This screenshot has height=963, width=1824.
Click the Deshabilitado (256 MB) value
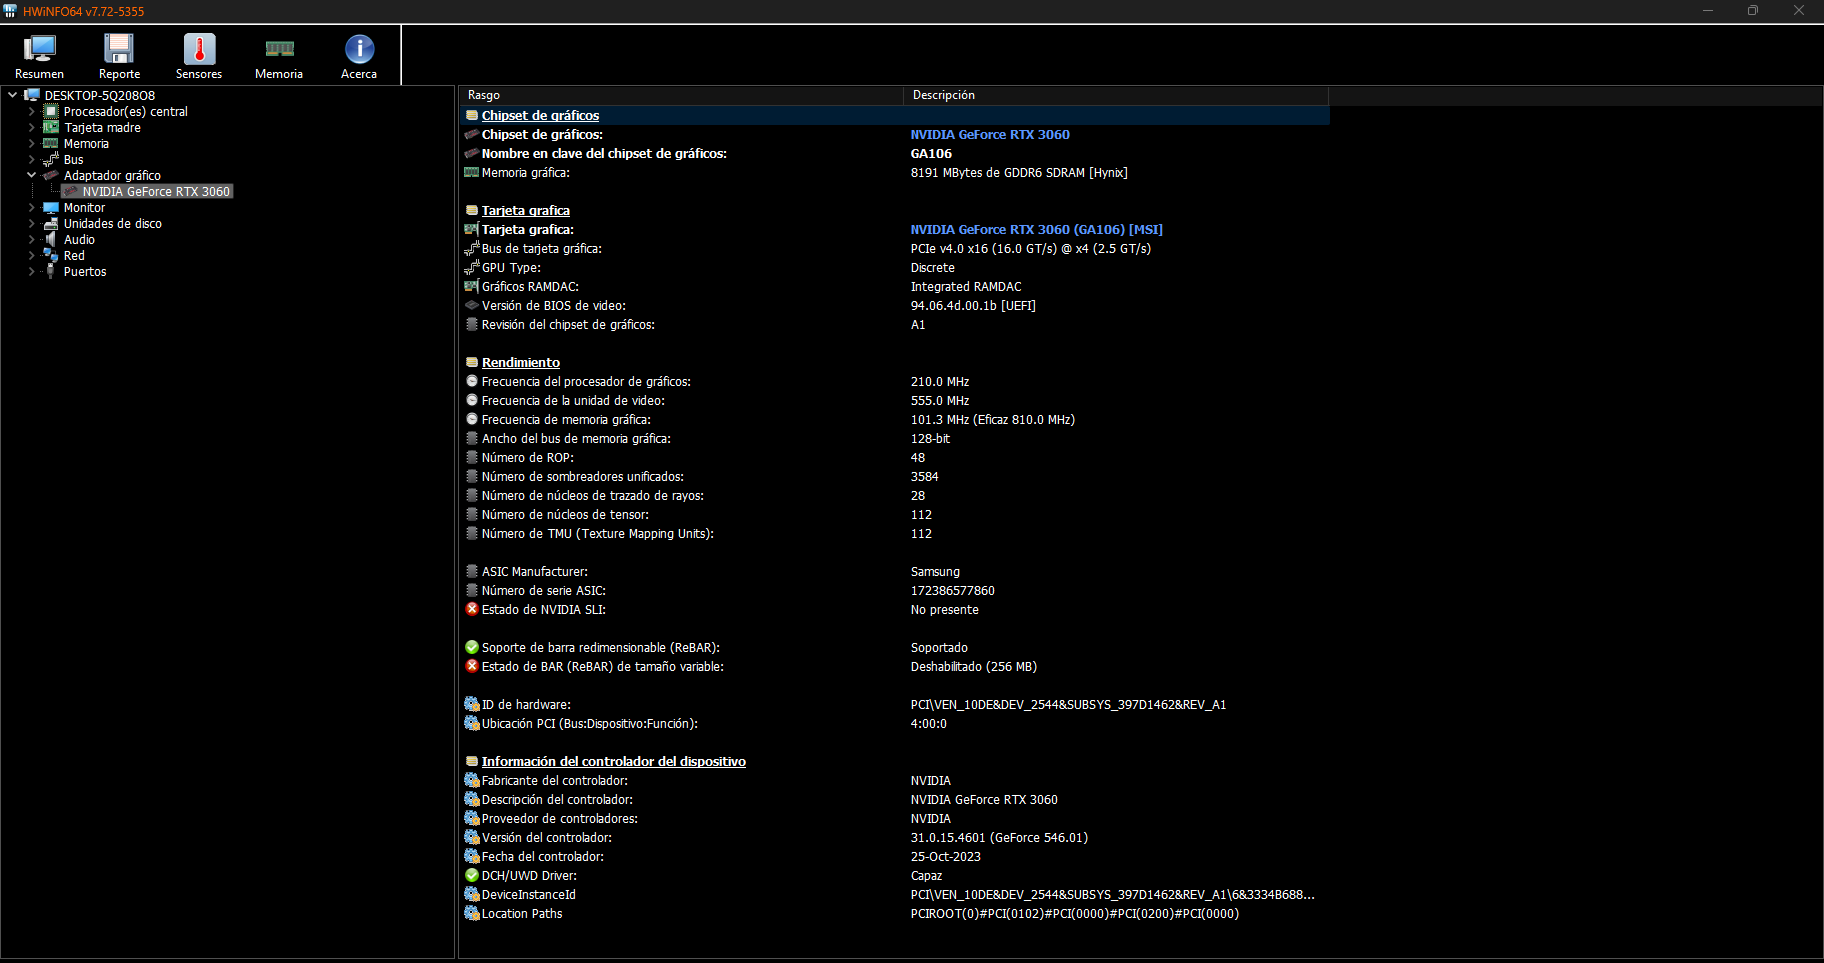[974, 666]
